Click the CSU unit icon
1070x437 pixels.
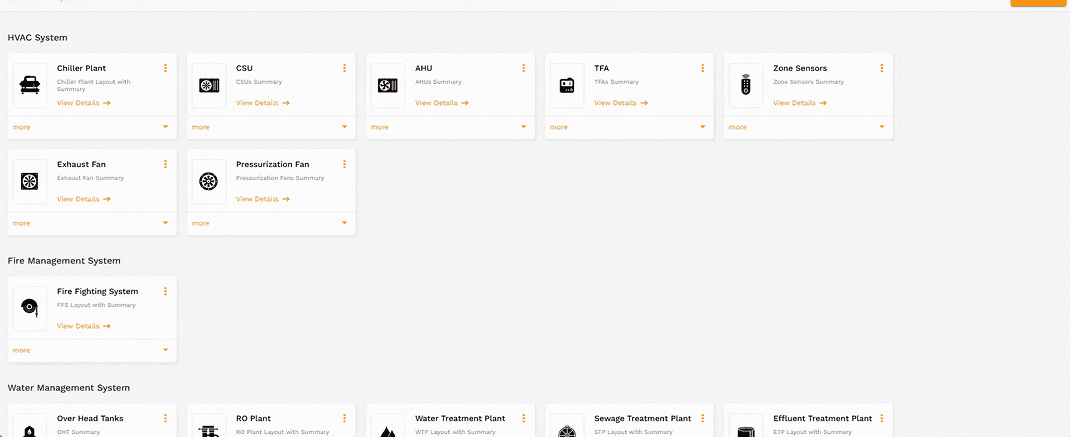(209, 85)
